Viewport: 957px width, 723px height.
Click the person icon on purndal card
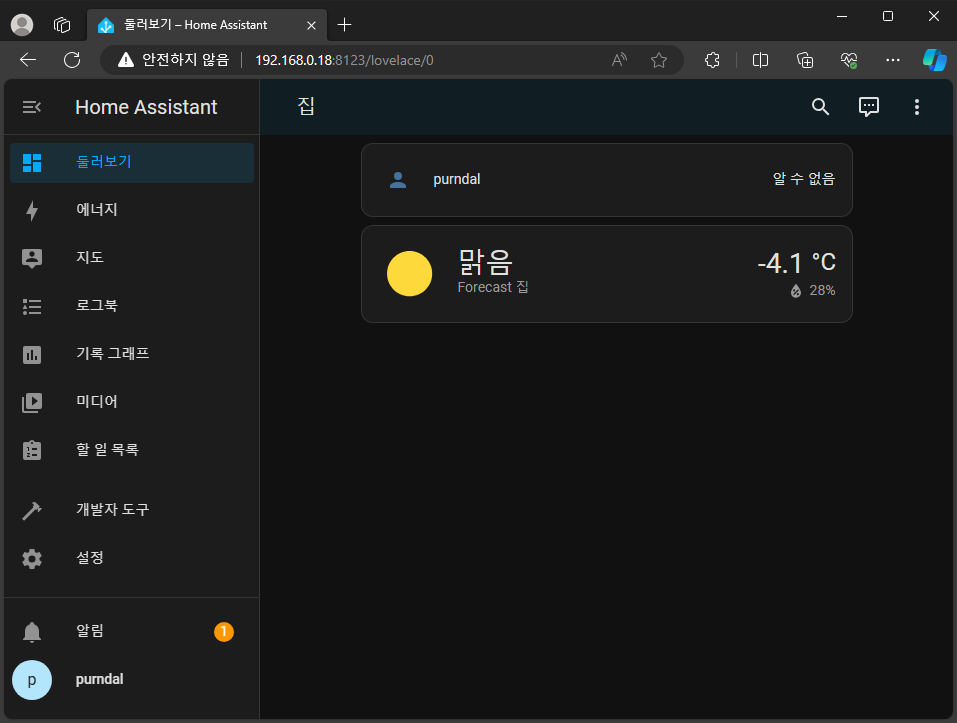click(398, 180)
